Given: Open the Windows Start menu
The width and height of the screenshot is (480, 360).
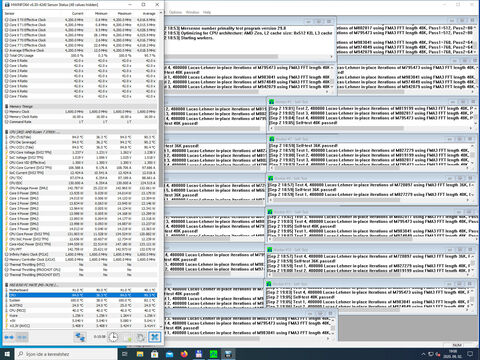Looking at the screenshot, I should tap(7, 354).
